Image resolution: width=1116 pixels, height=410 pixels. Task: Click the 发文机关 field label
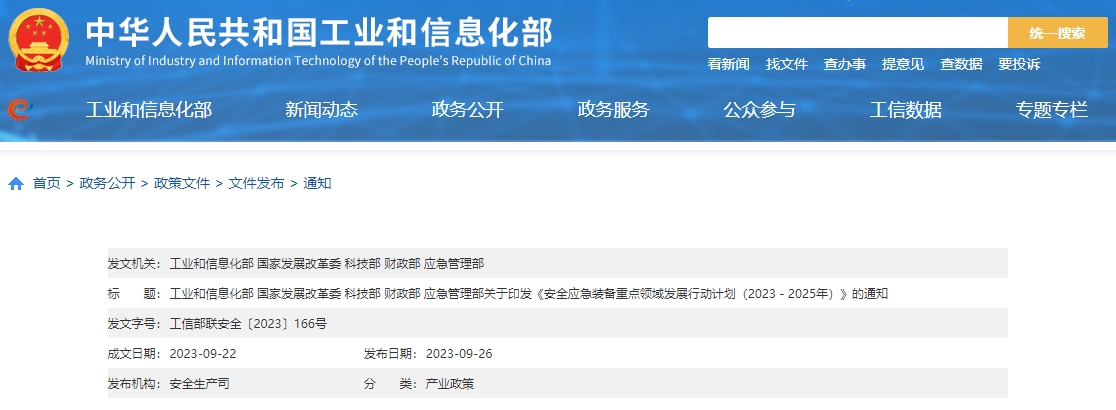tap(135, 263)
